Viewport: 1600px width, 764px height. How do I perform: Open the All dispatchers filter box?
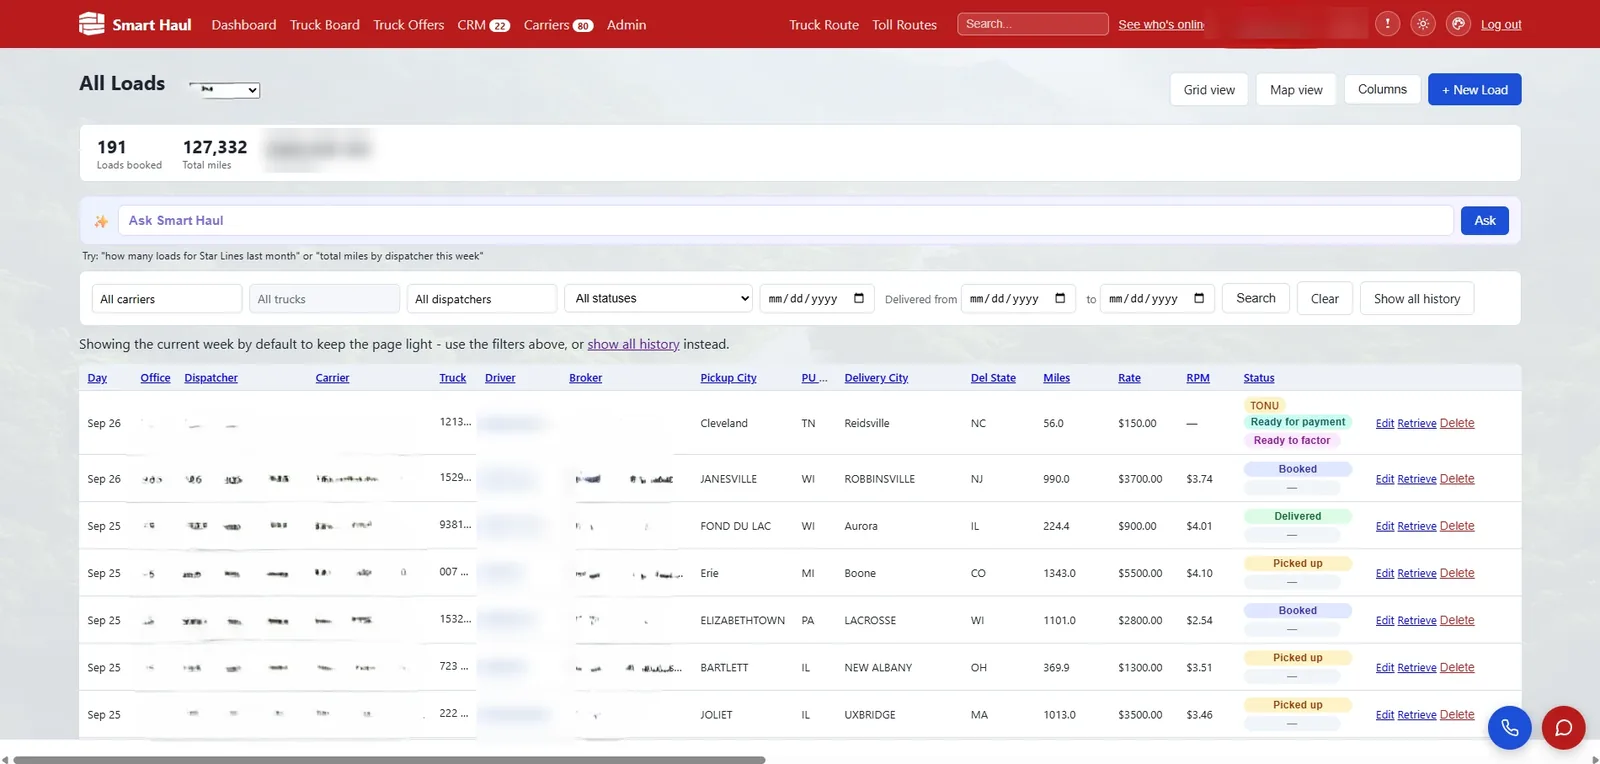coord(482,299)
